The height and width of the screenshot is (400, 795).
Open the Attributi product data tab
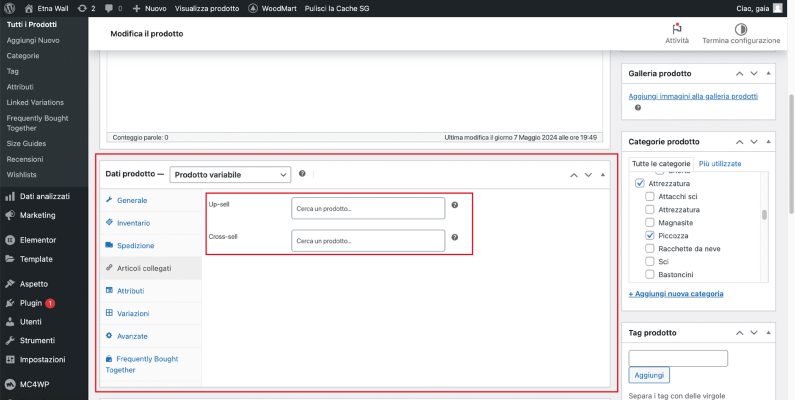(151, 290)
